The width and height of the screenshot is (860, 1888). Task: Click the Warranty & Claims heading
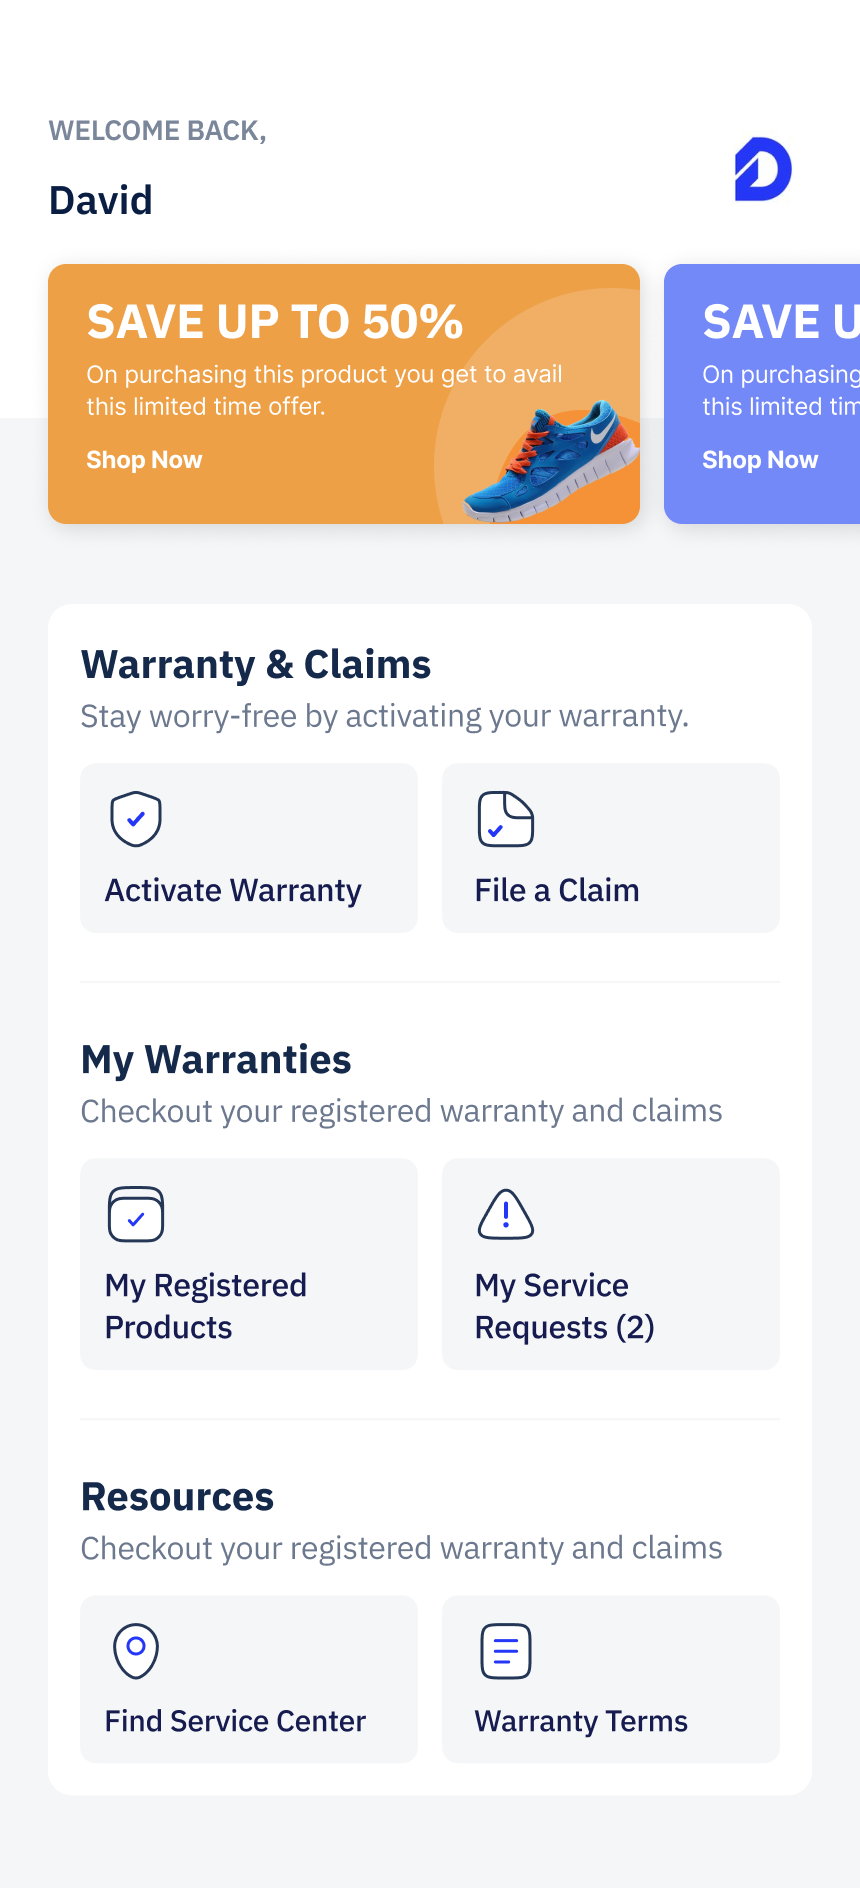click(256, 665)
